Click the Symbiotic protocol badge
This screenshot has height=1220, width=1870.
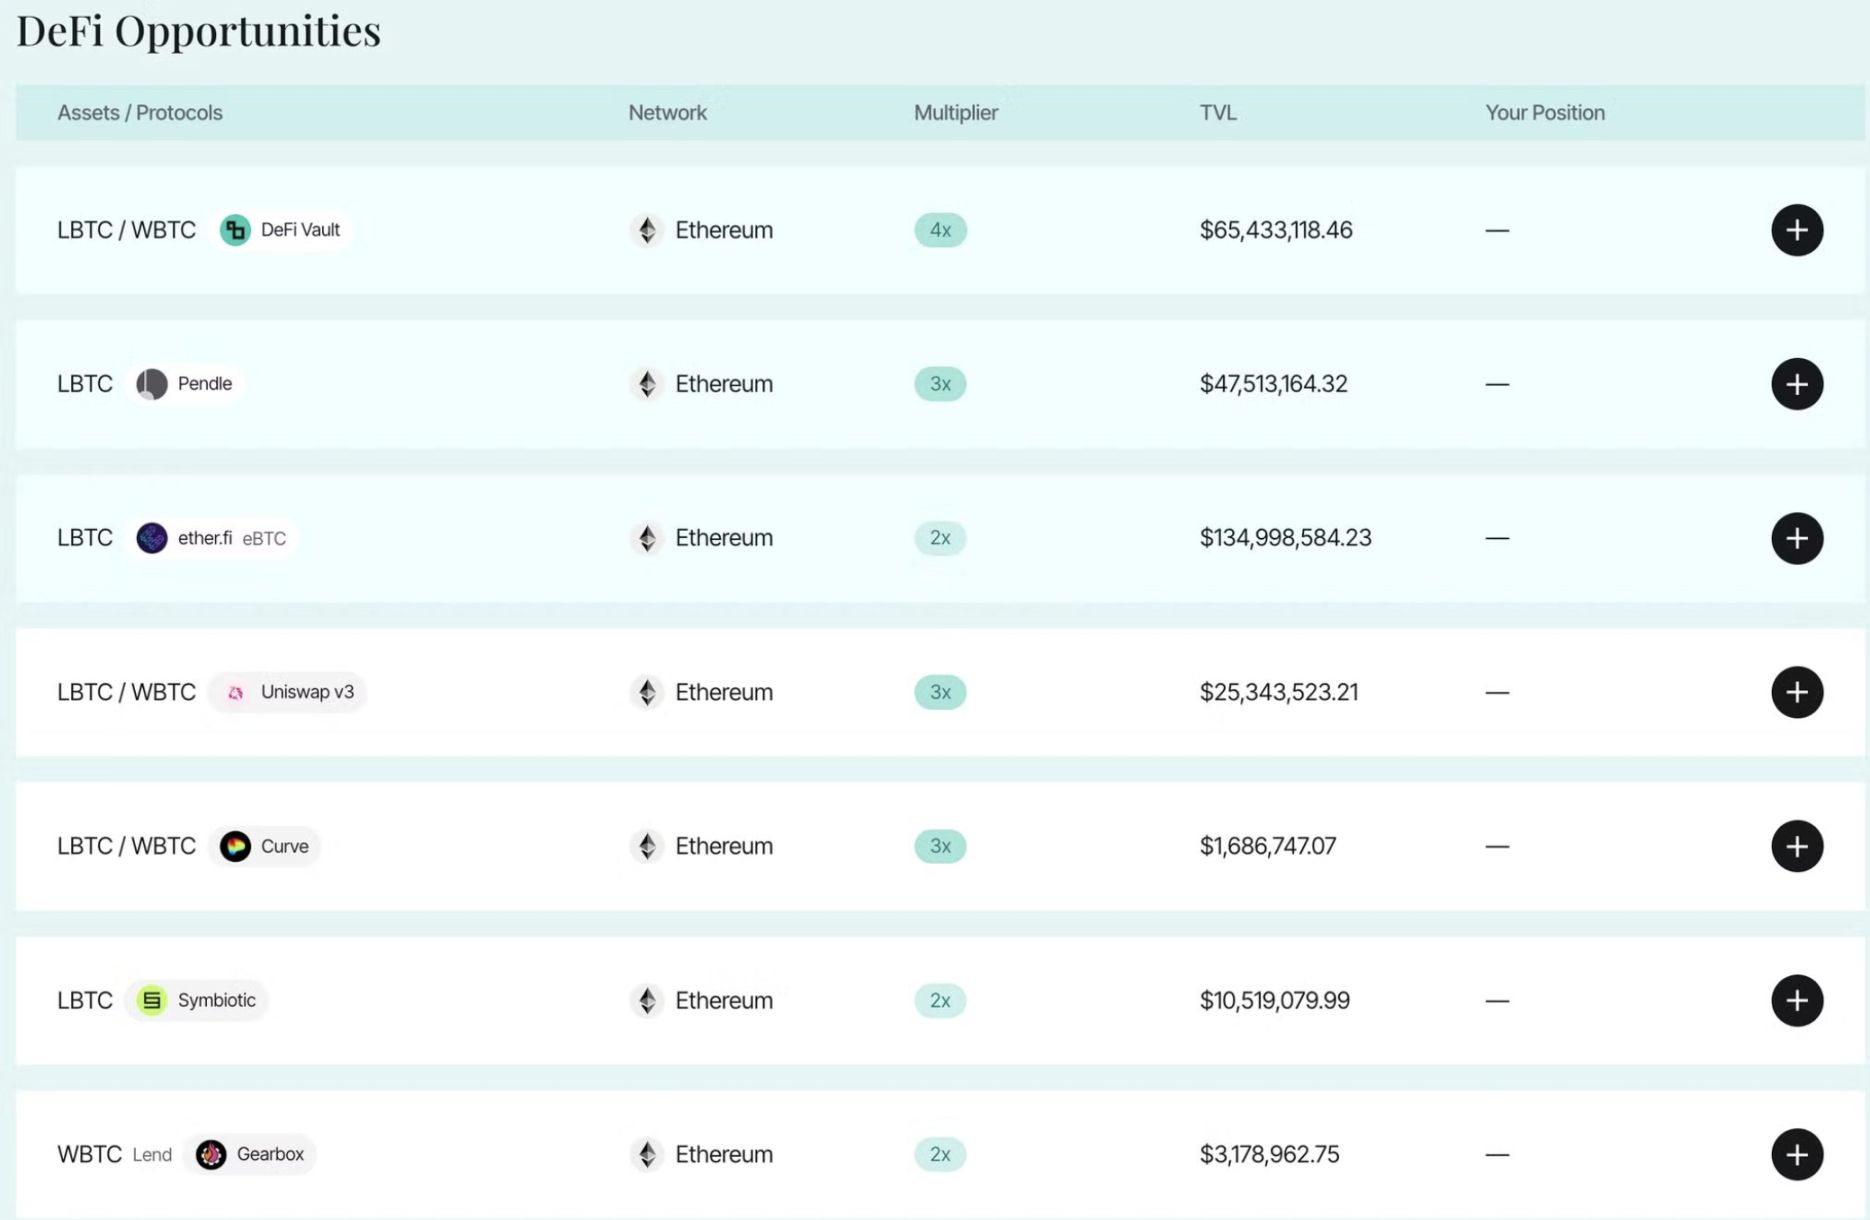tap(197, 1000)
